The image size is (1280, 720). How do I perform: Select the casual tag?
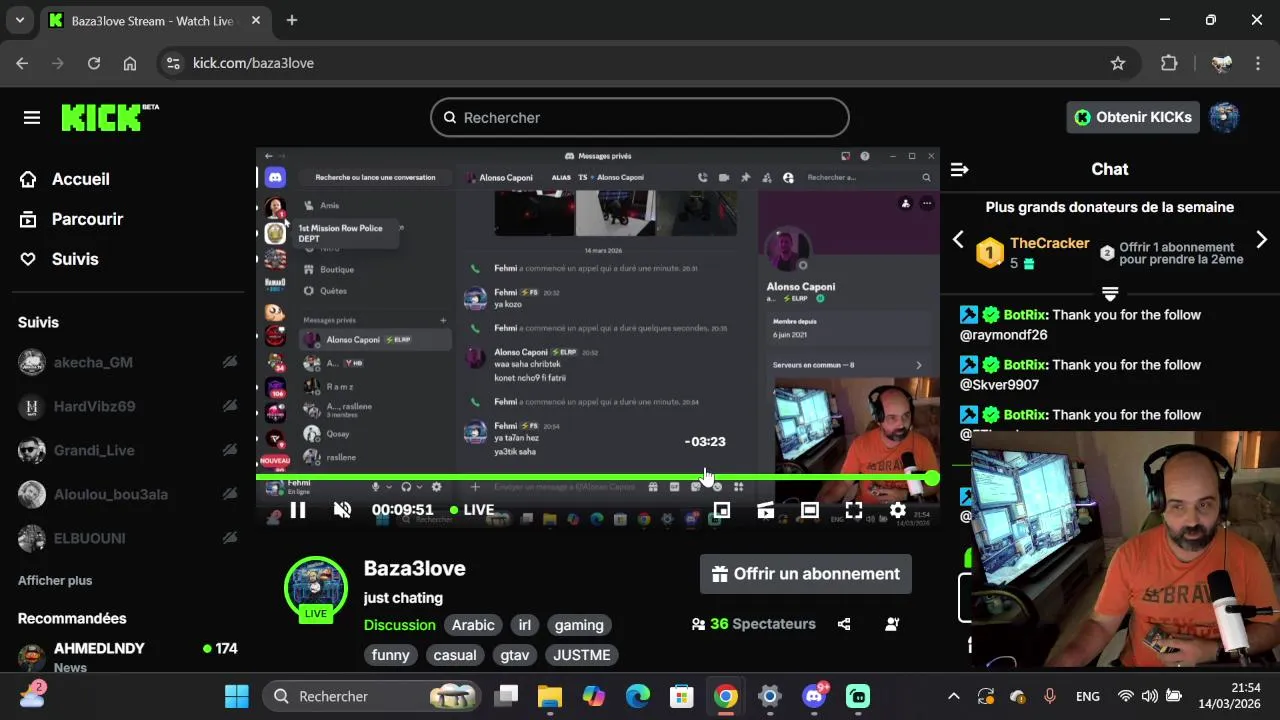coord(455,655)
